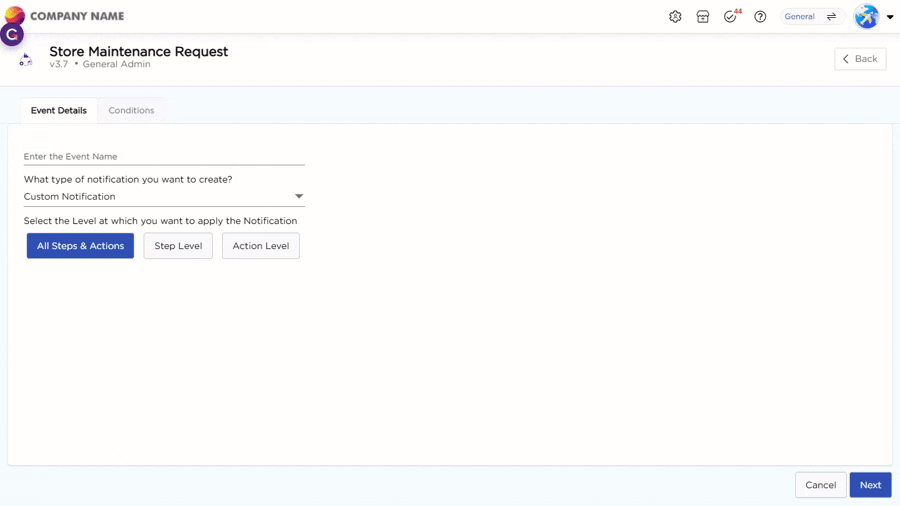Screen dimensions: 900x506
Task: Expand the Custom Notification dropdown
Action: tap(298, 197)
